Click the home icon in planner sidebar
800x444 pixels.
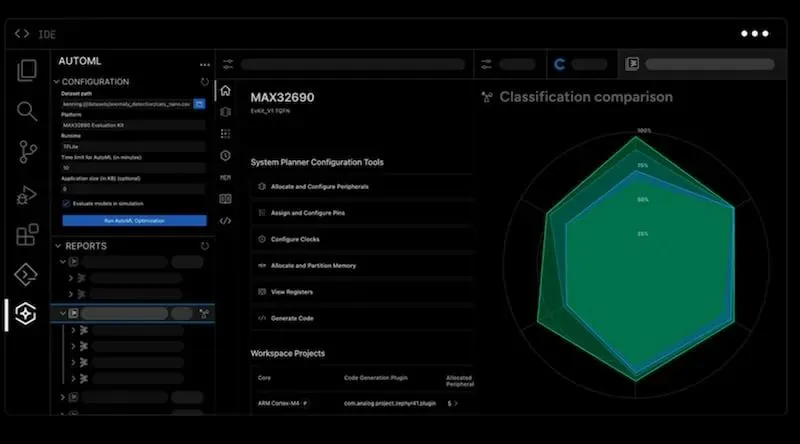point(225,91)
